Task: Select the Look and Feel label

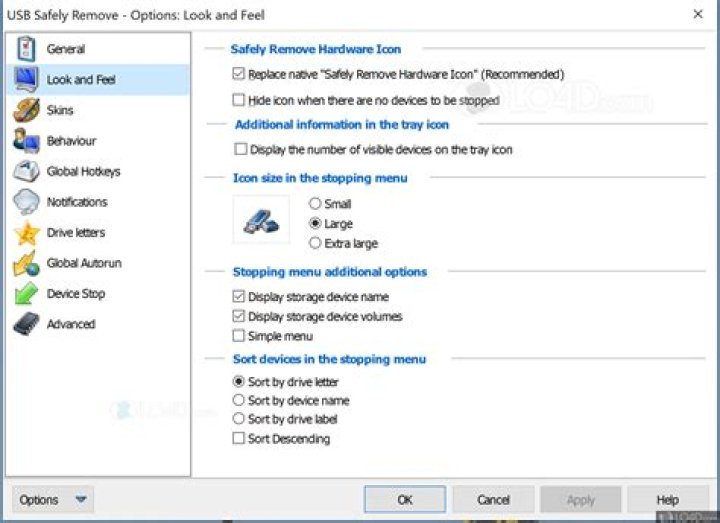Action: point(81,79)
